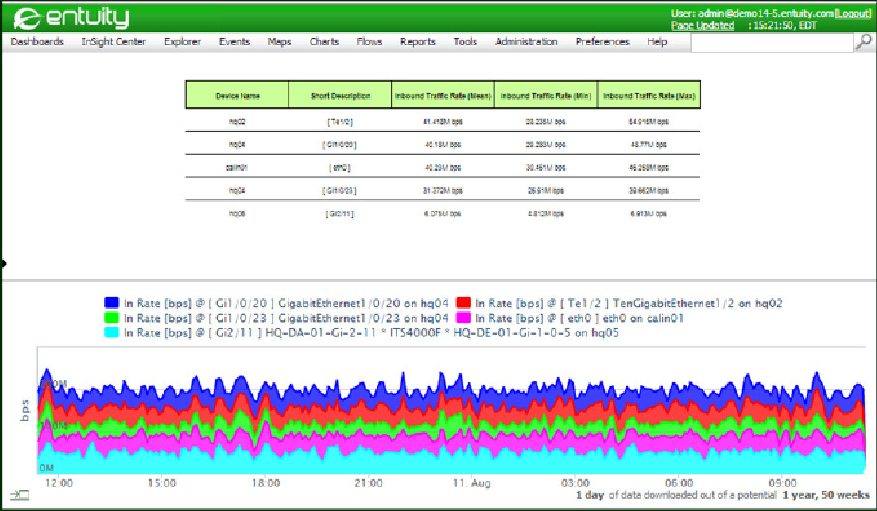Screen dimensions: 877x511
Task: Click the 15:00 time axis label
Action: (162, 482)
